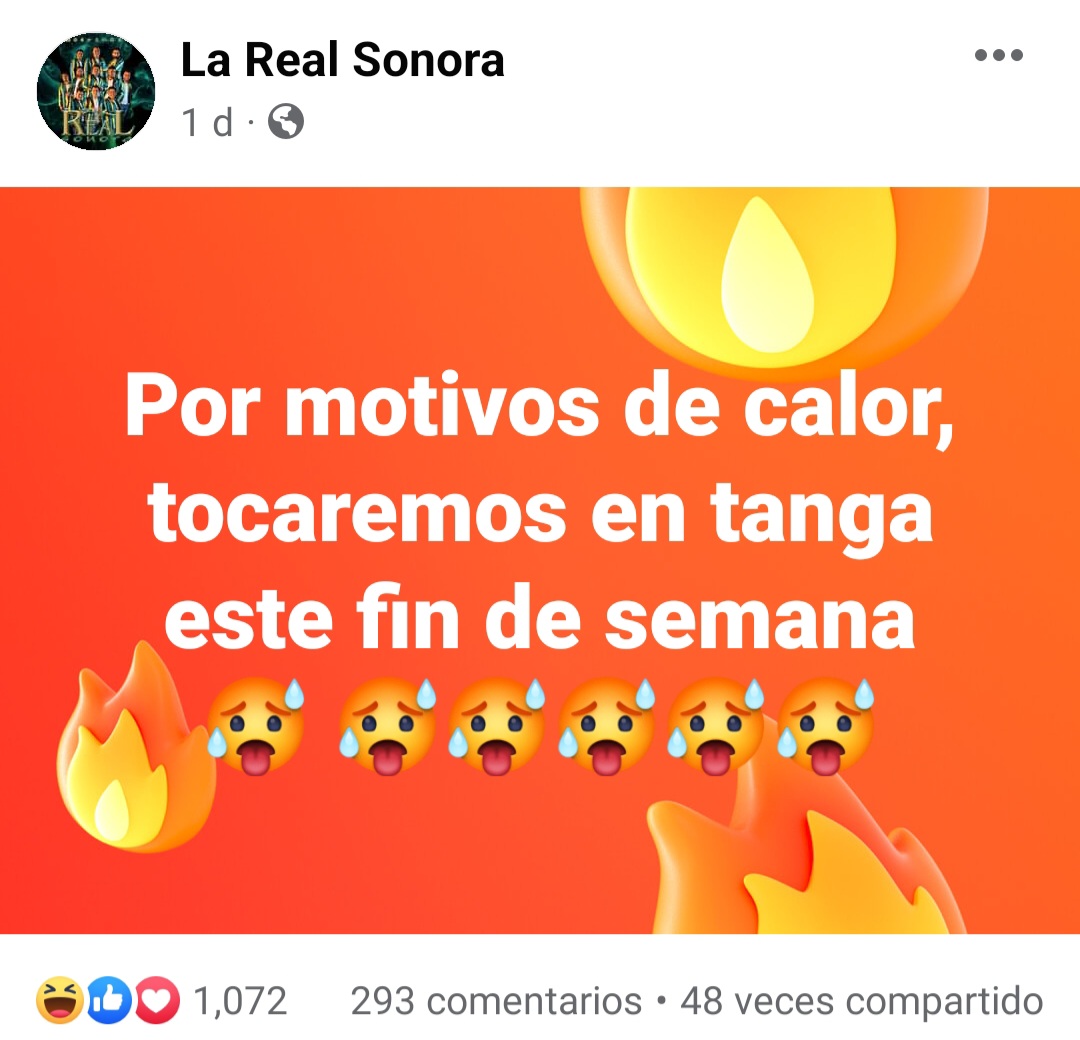Screen dimensions: 1080x1040
Task: Open the 48 veces compartido link
Action: click(862, 1001)
